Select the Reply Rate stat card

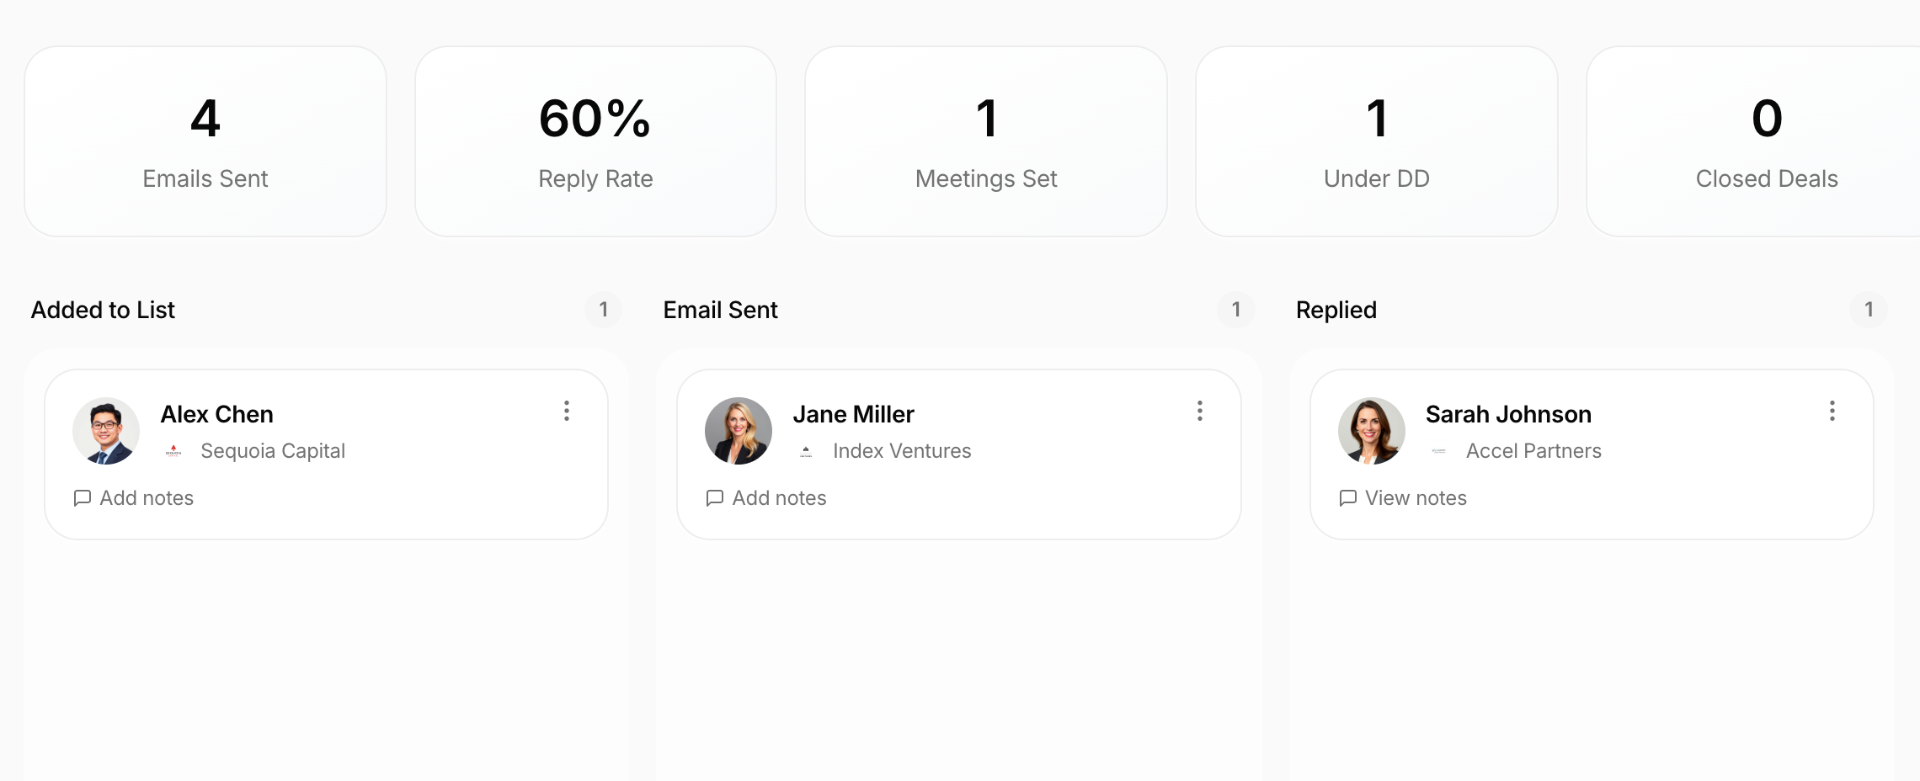click(x=595, y=141)
